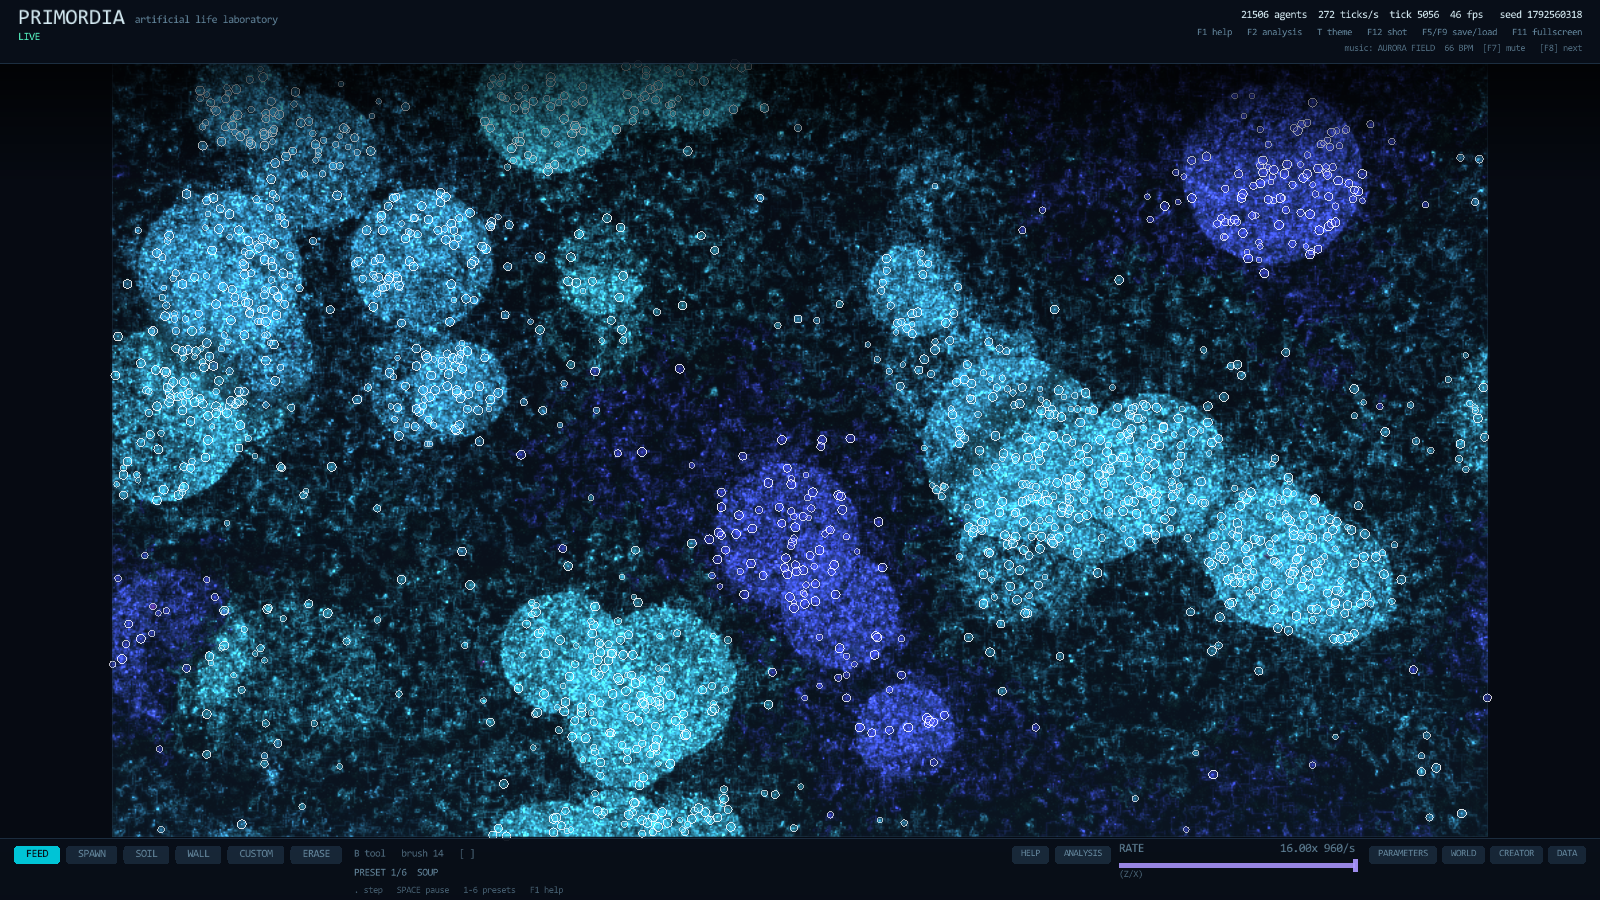Open the DATA panel
This screenshot has height=900, width=1600.
pos(1567,854)
